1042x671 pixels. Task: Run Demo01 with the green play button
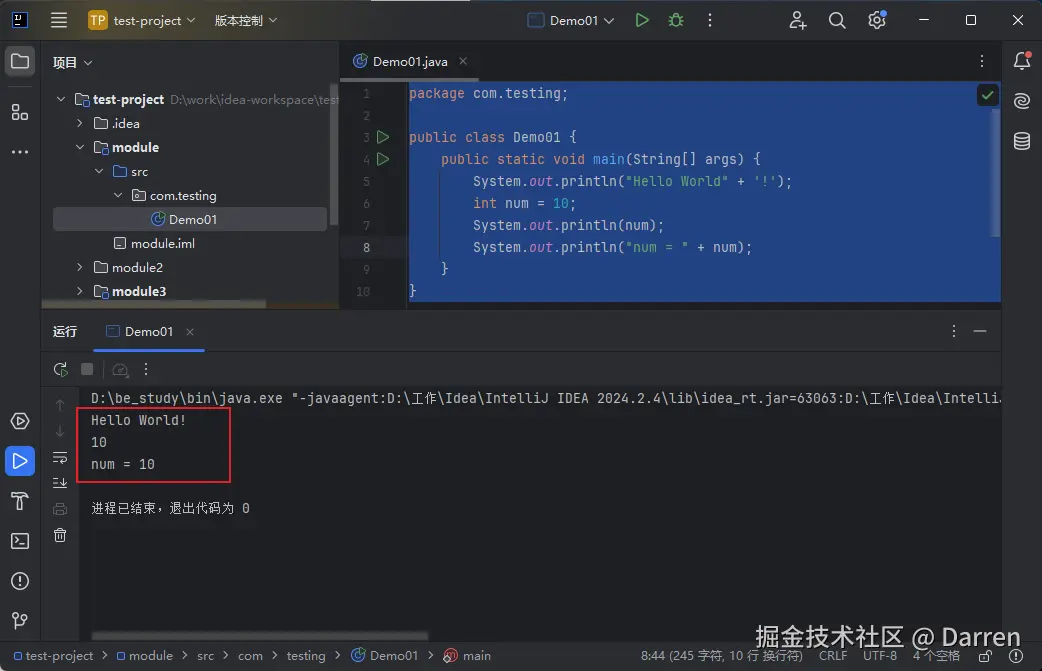click(x=642, y=20)
